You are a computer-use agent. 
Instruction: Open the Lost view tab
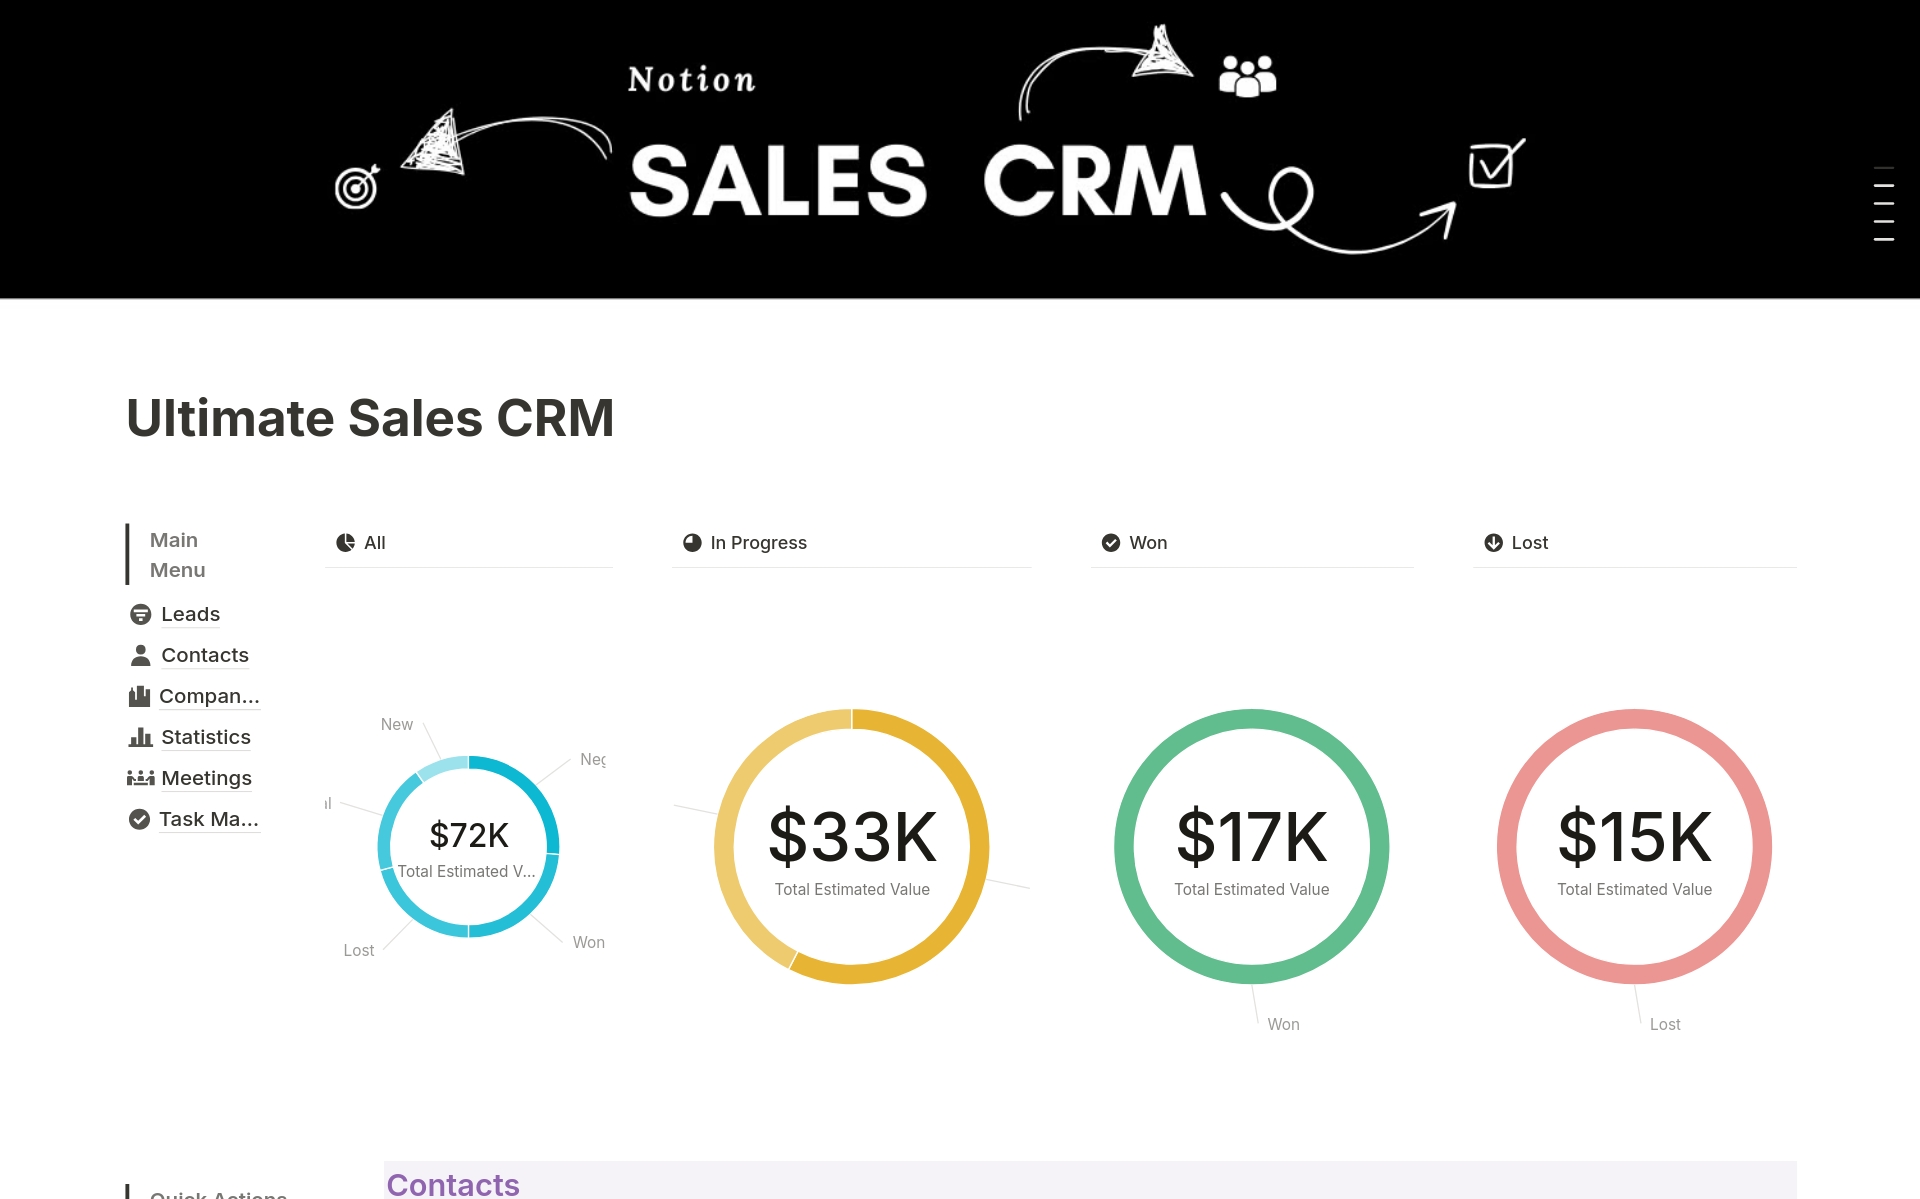point(1530,542)
